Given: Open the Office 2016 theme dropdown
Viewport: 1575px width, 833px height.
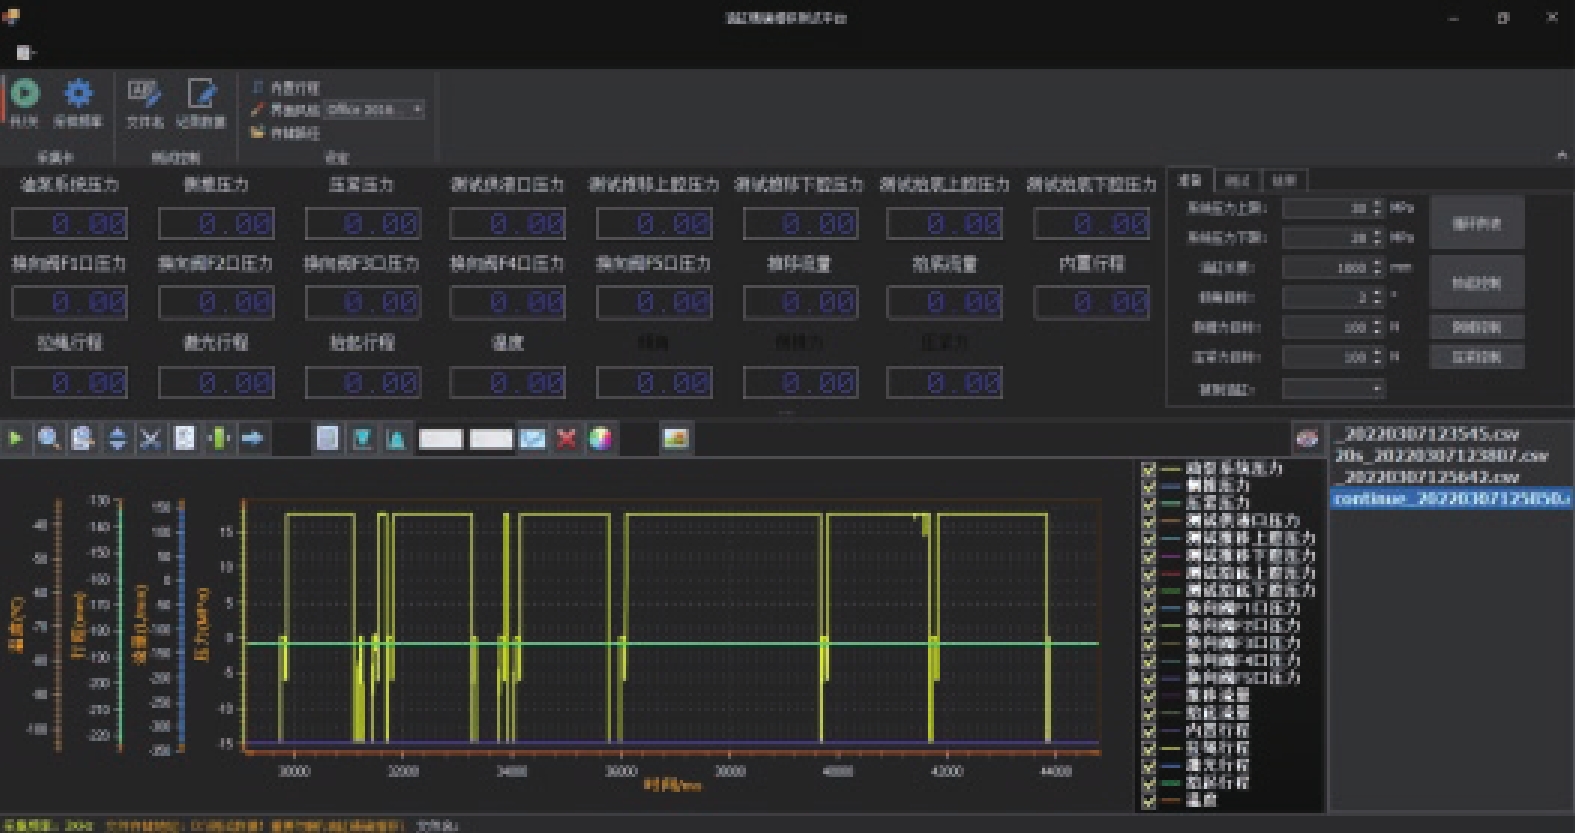Looking at the screenshot, I should pos(417,109).
